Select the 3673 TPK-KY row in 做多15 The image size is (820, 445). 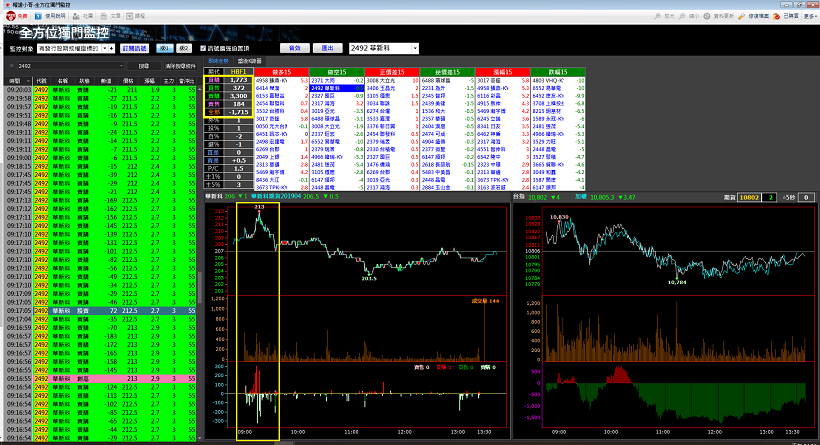pyautogui.click(x=281, y=187)
